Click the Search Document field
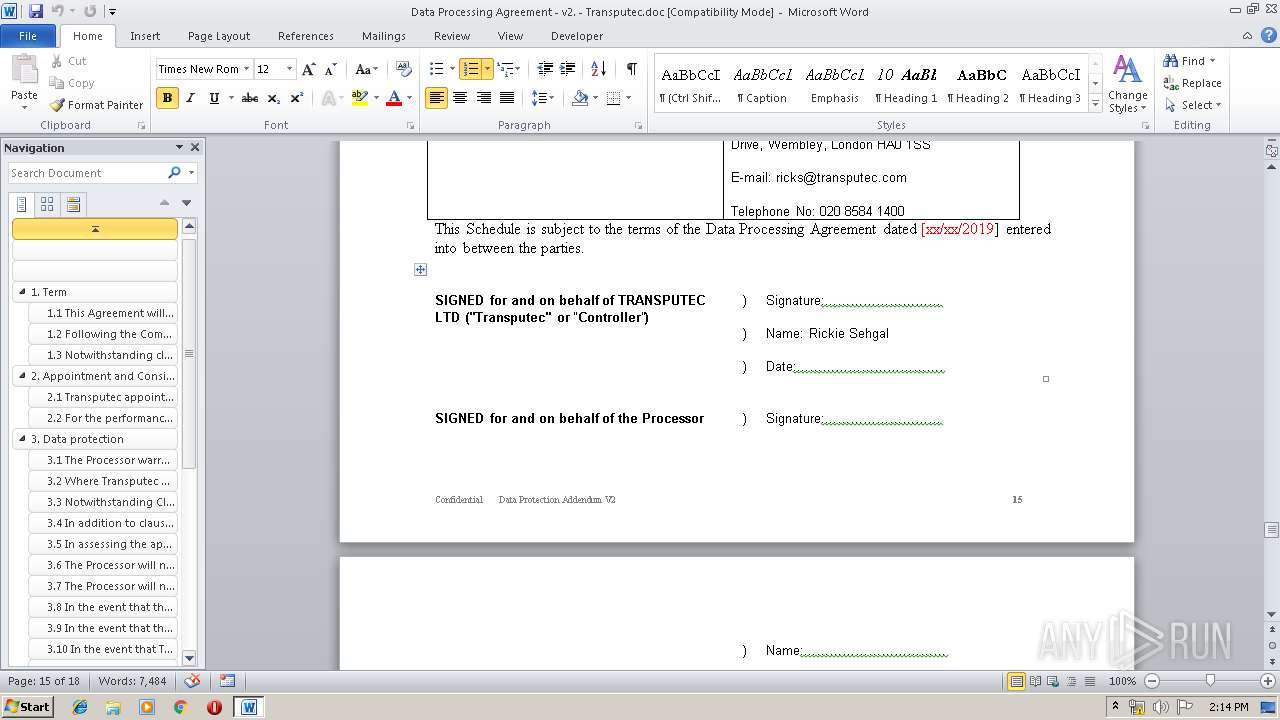Image resolution: width=1280 pixels, height=720 pixels. coord(88,173)
